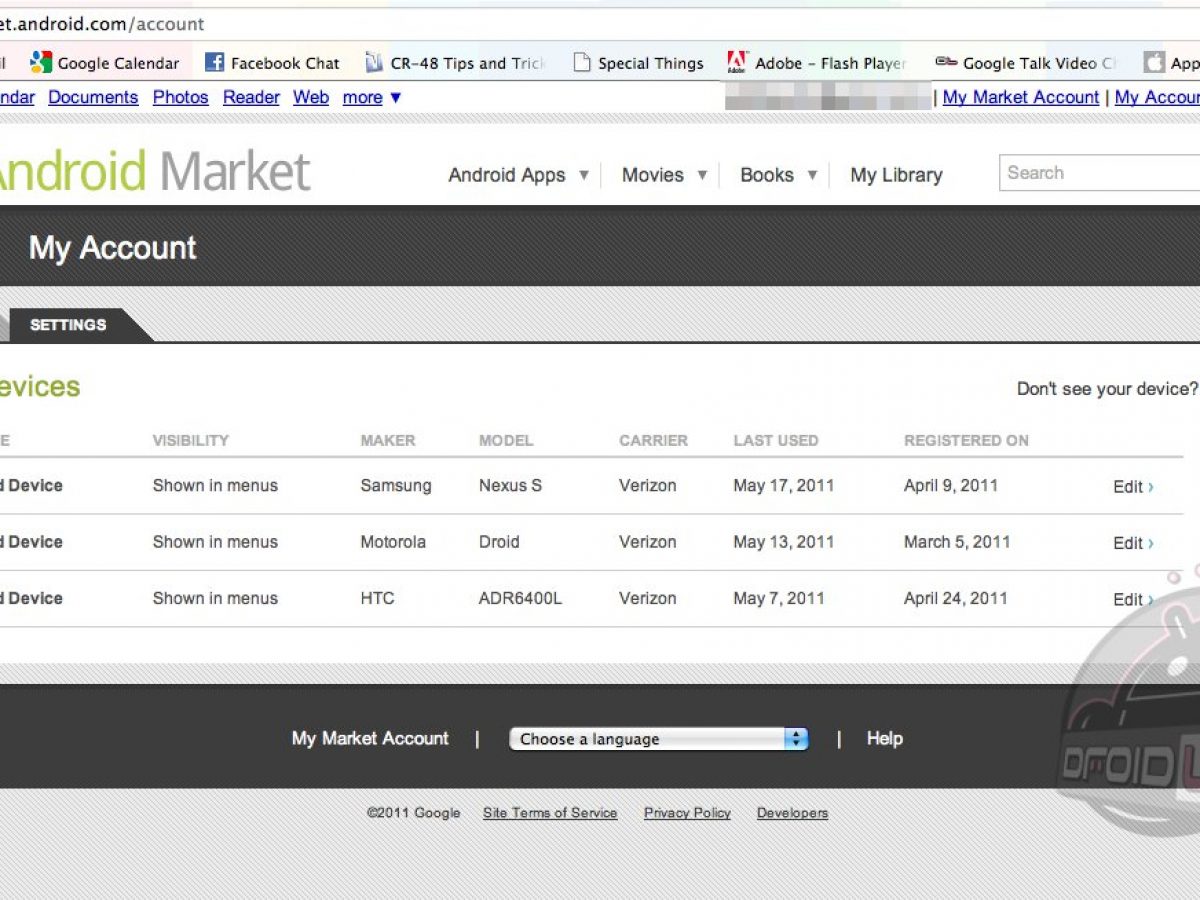
Task: Click the Android Market search field
Action: 1100,173
